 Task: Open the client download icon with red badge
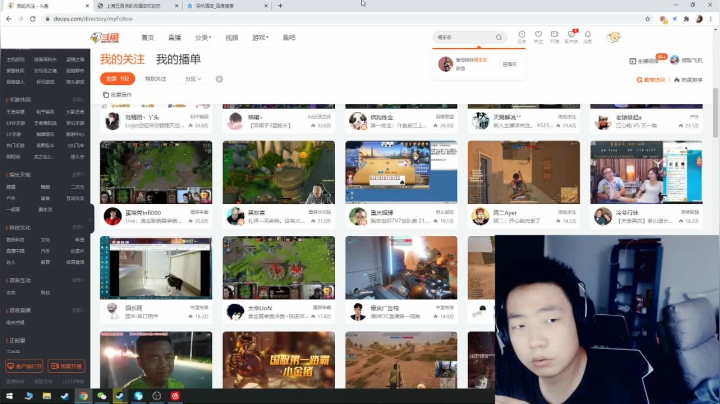(x=571, y=34)
